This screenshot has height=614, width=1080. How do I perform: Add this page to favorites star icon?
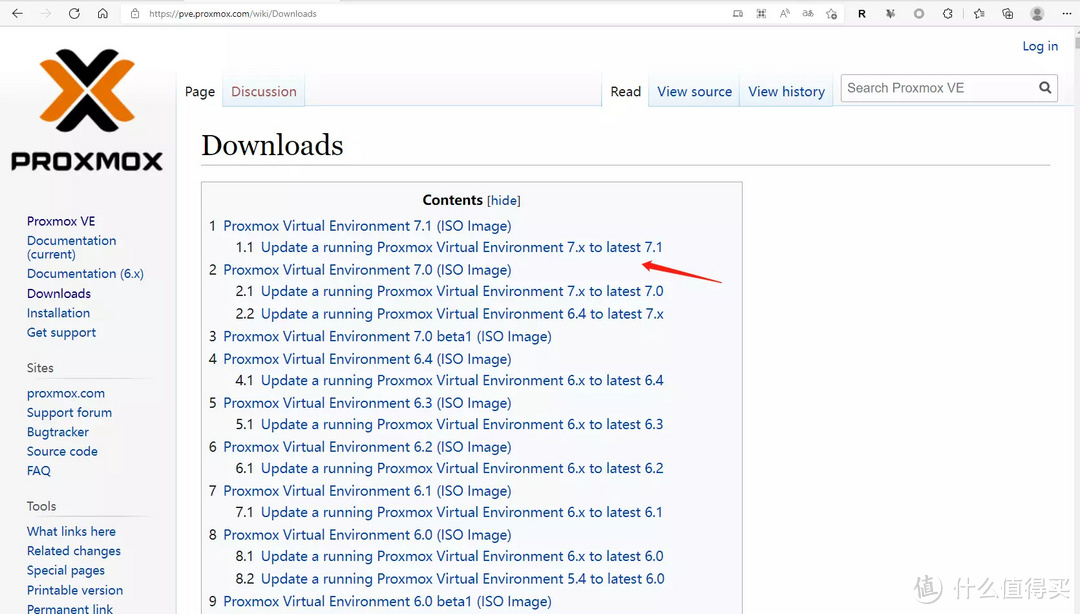831,13
